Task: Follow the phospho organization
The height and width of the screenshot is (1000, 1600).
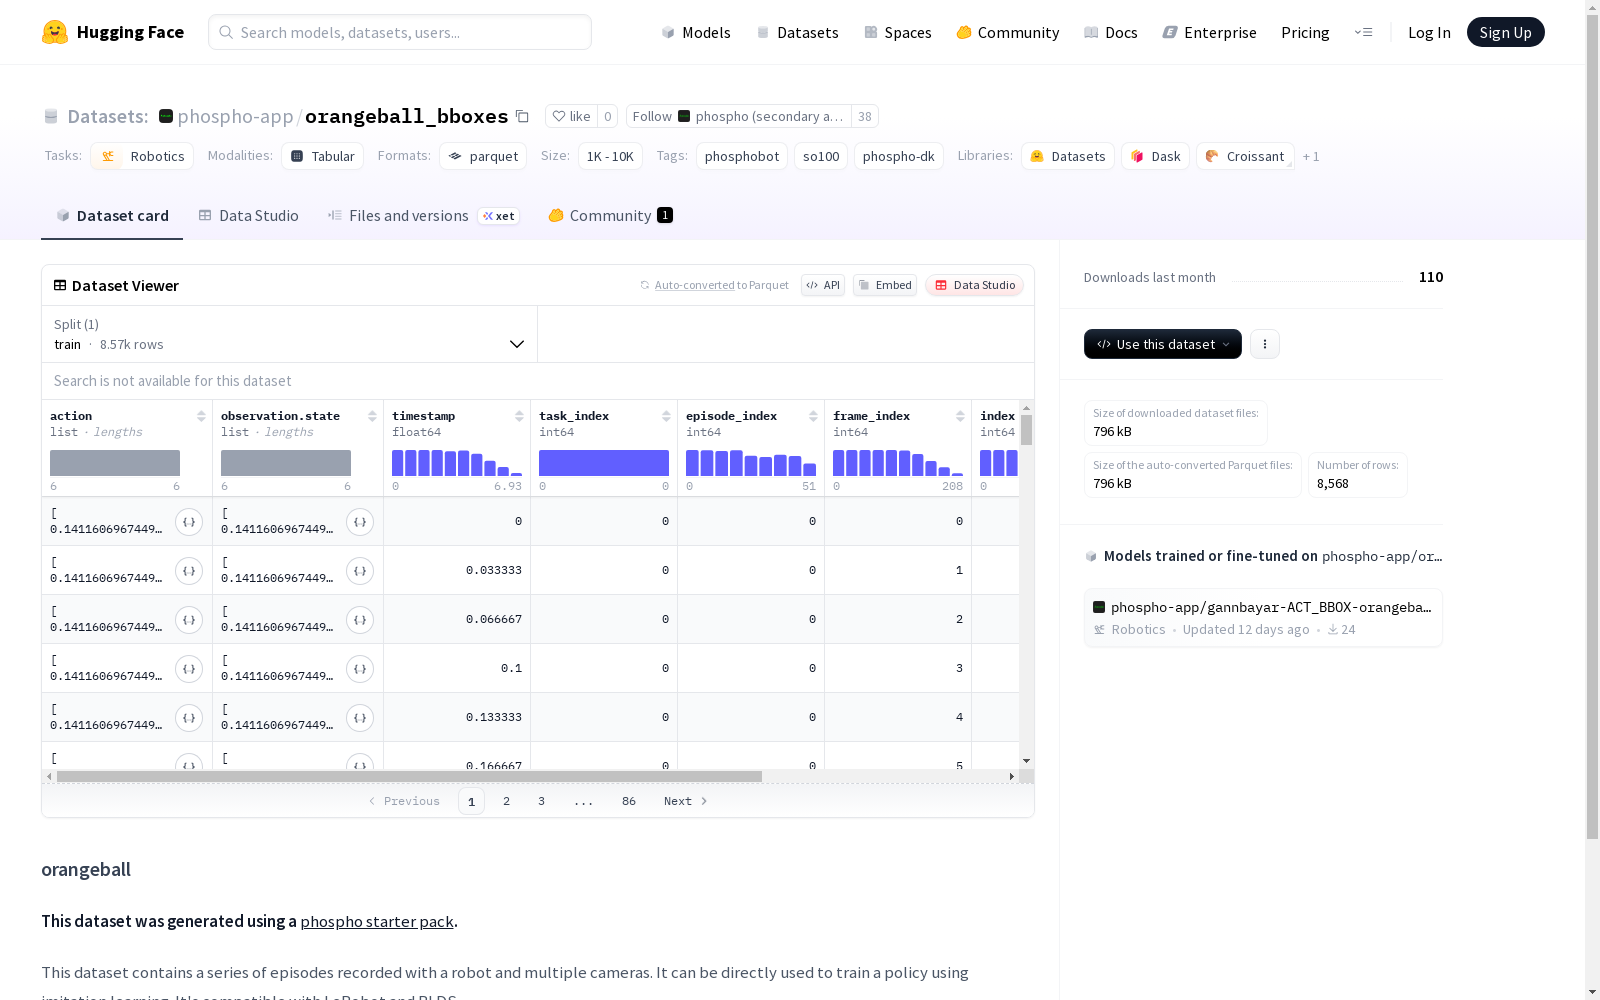Action: tap(739, 116)
